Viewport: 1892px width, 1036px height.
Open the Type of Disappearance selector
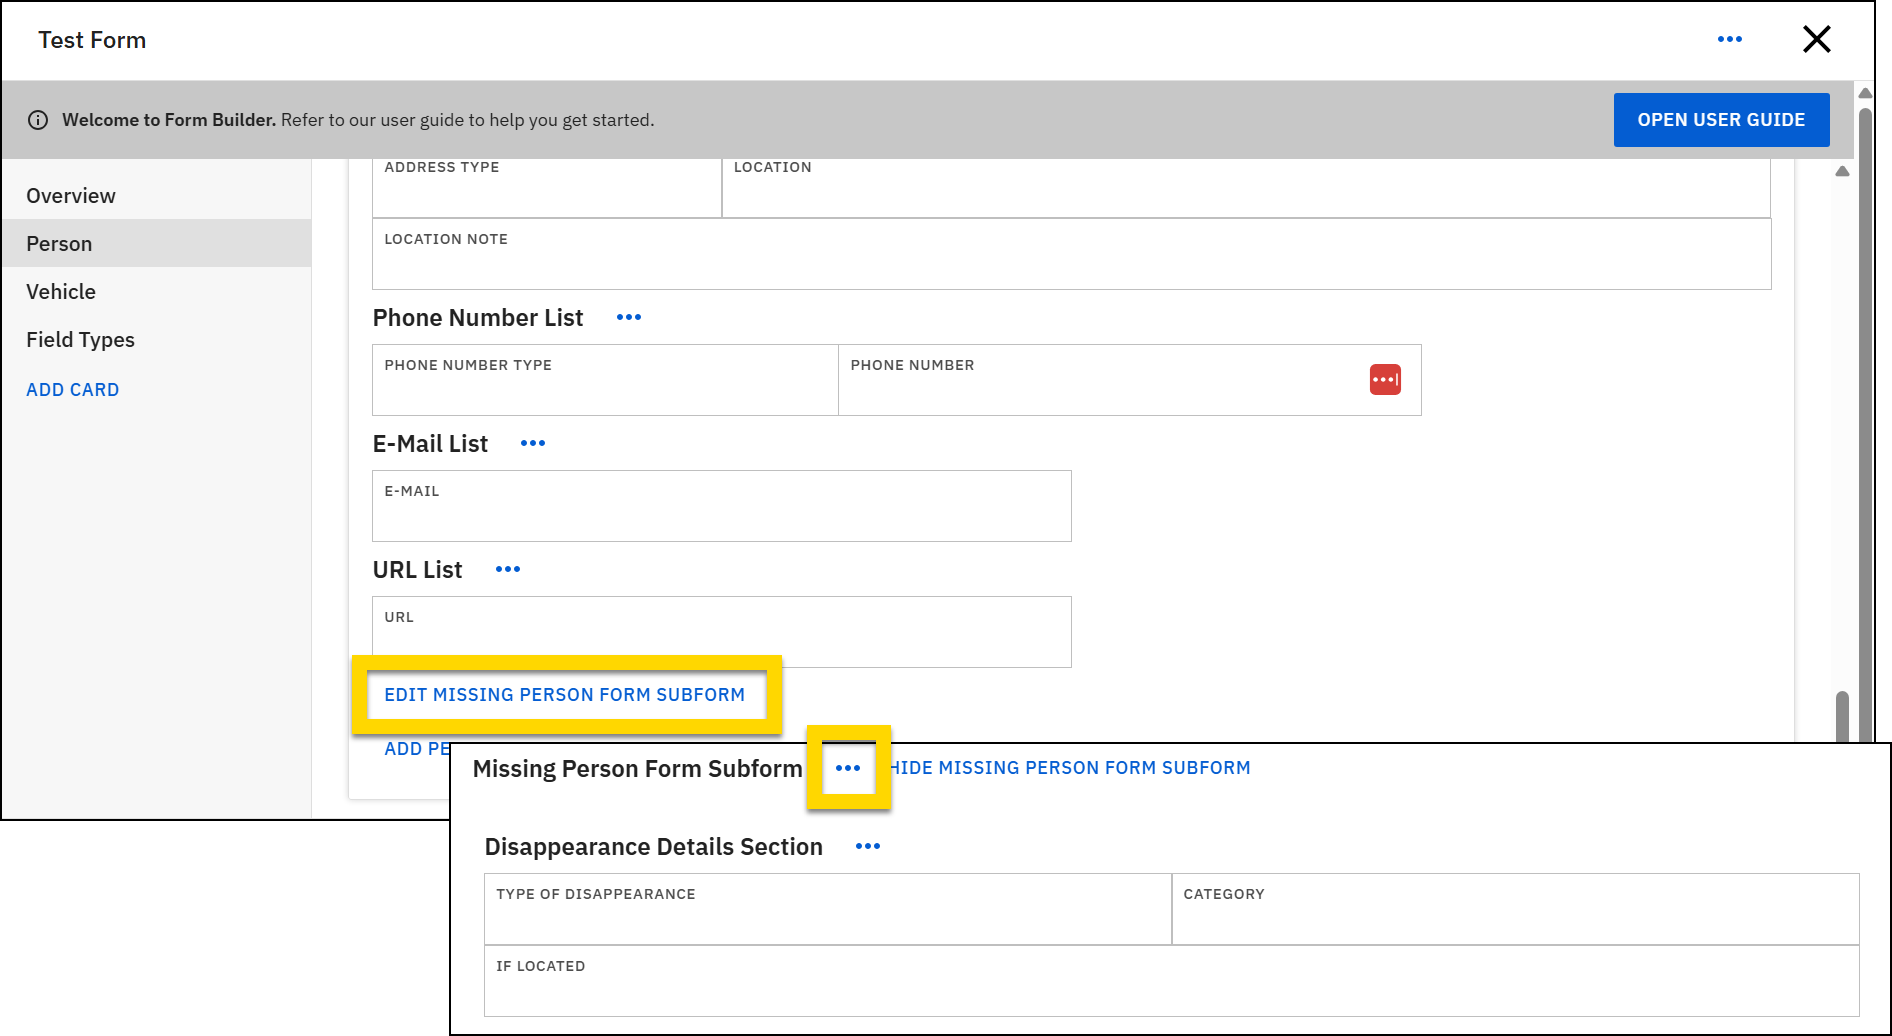click(826, 910)
